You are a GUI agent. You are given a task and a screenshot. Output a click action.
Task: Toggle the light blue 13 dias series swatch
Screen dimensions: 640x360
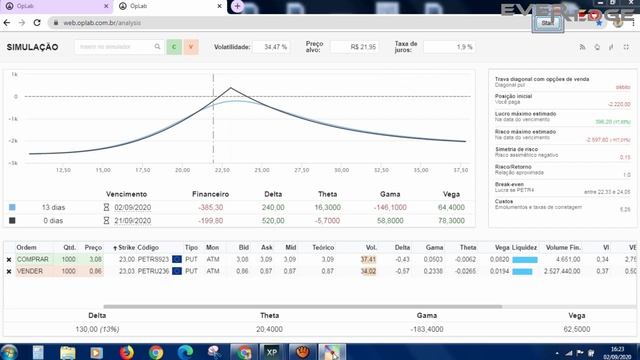tap(12, 207)
